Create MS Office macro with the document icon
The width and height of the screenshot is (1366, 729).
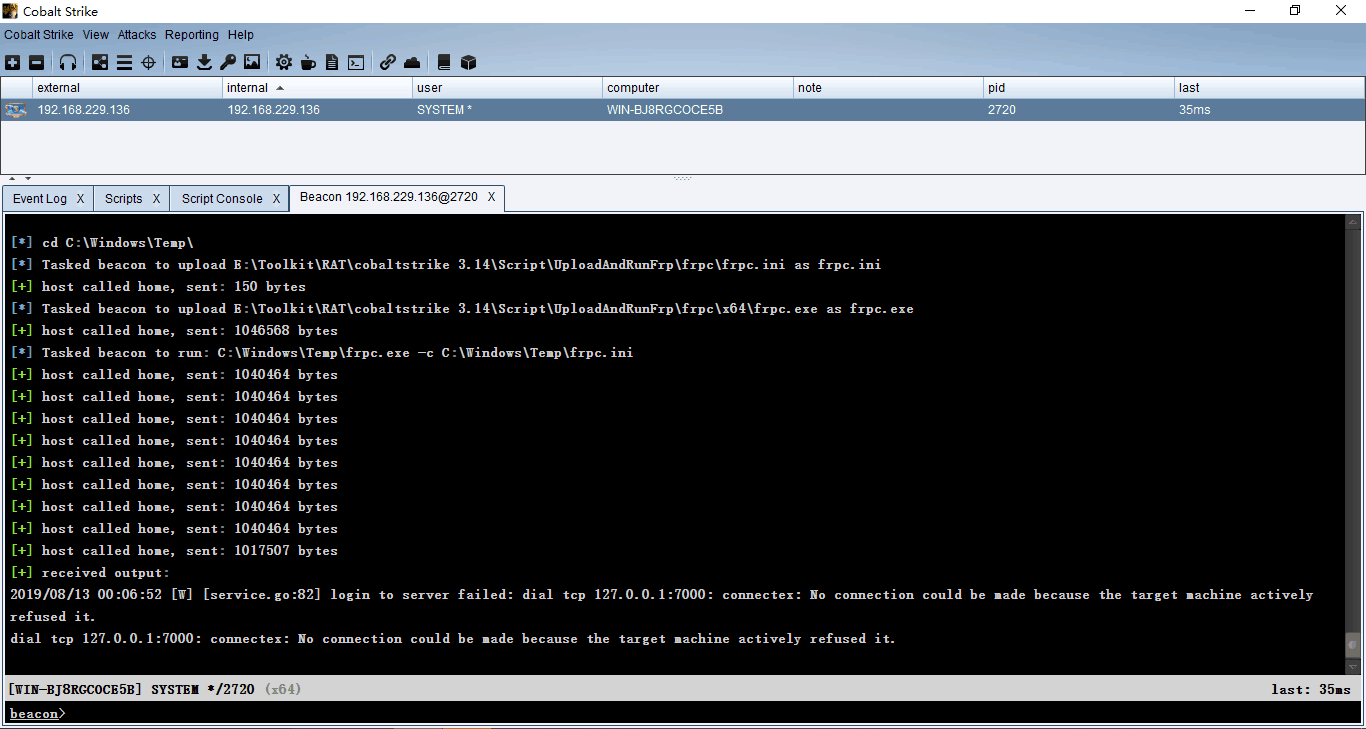click(332, 62)
